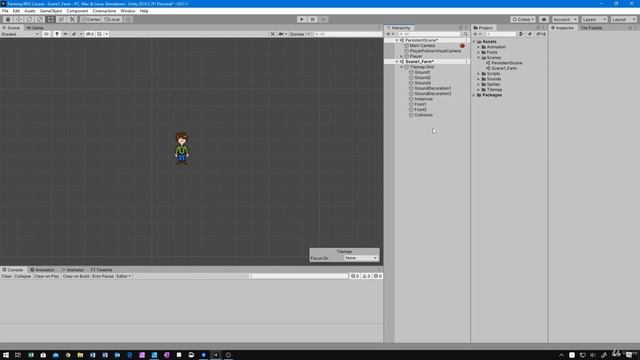640x360 pixels.
Task: Select the Rect tool
Action: [50, 19]
